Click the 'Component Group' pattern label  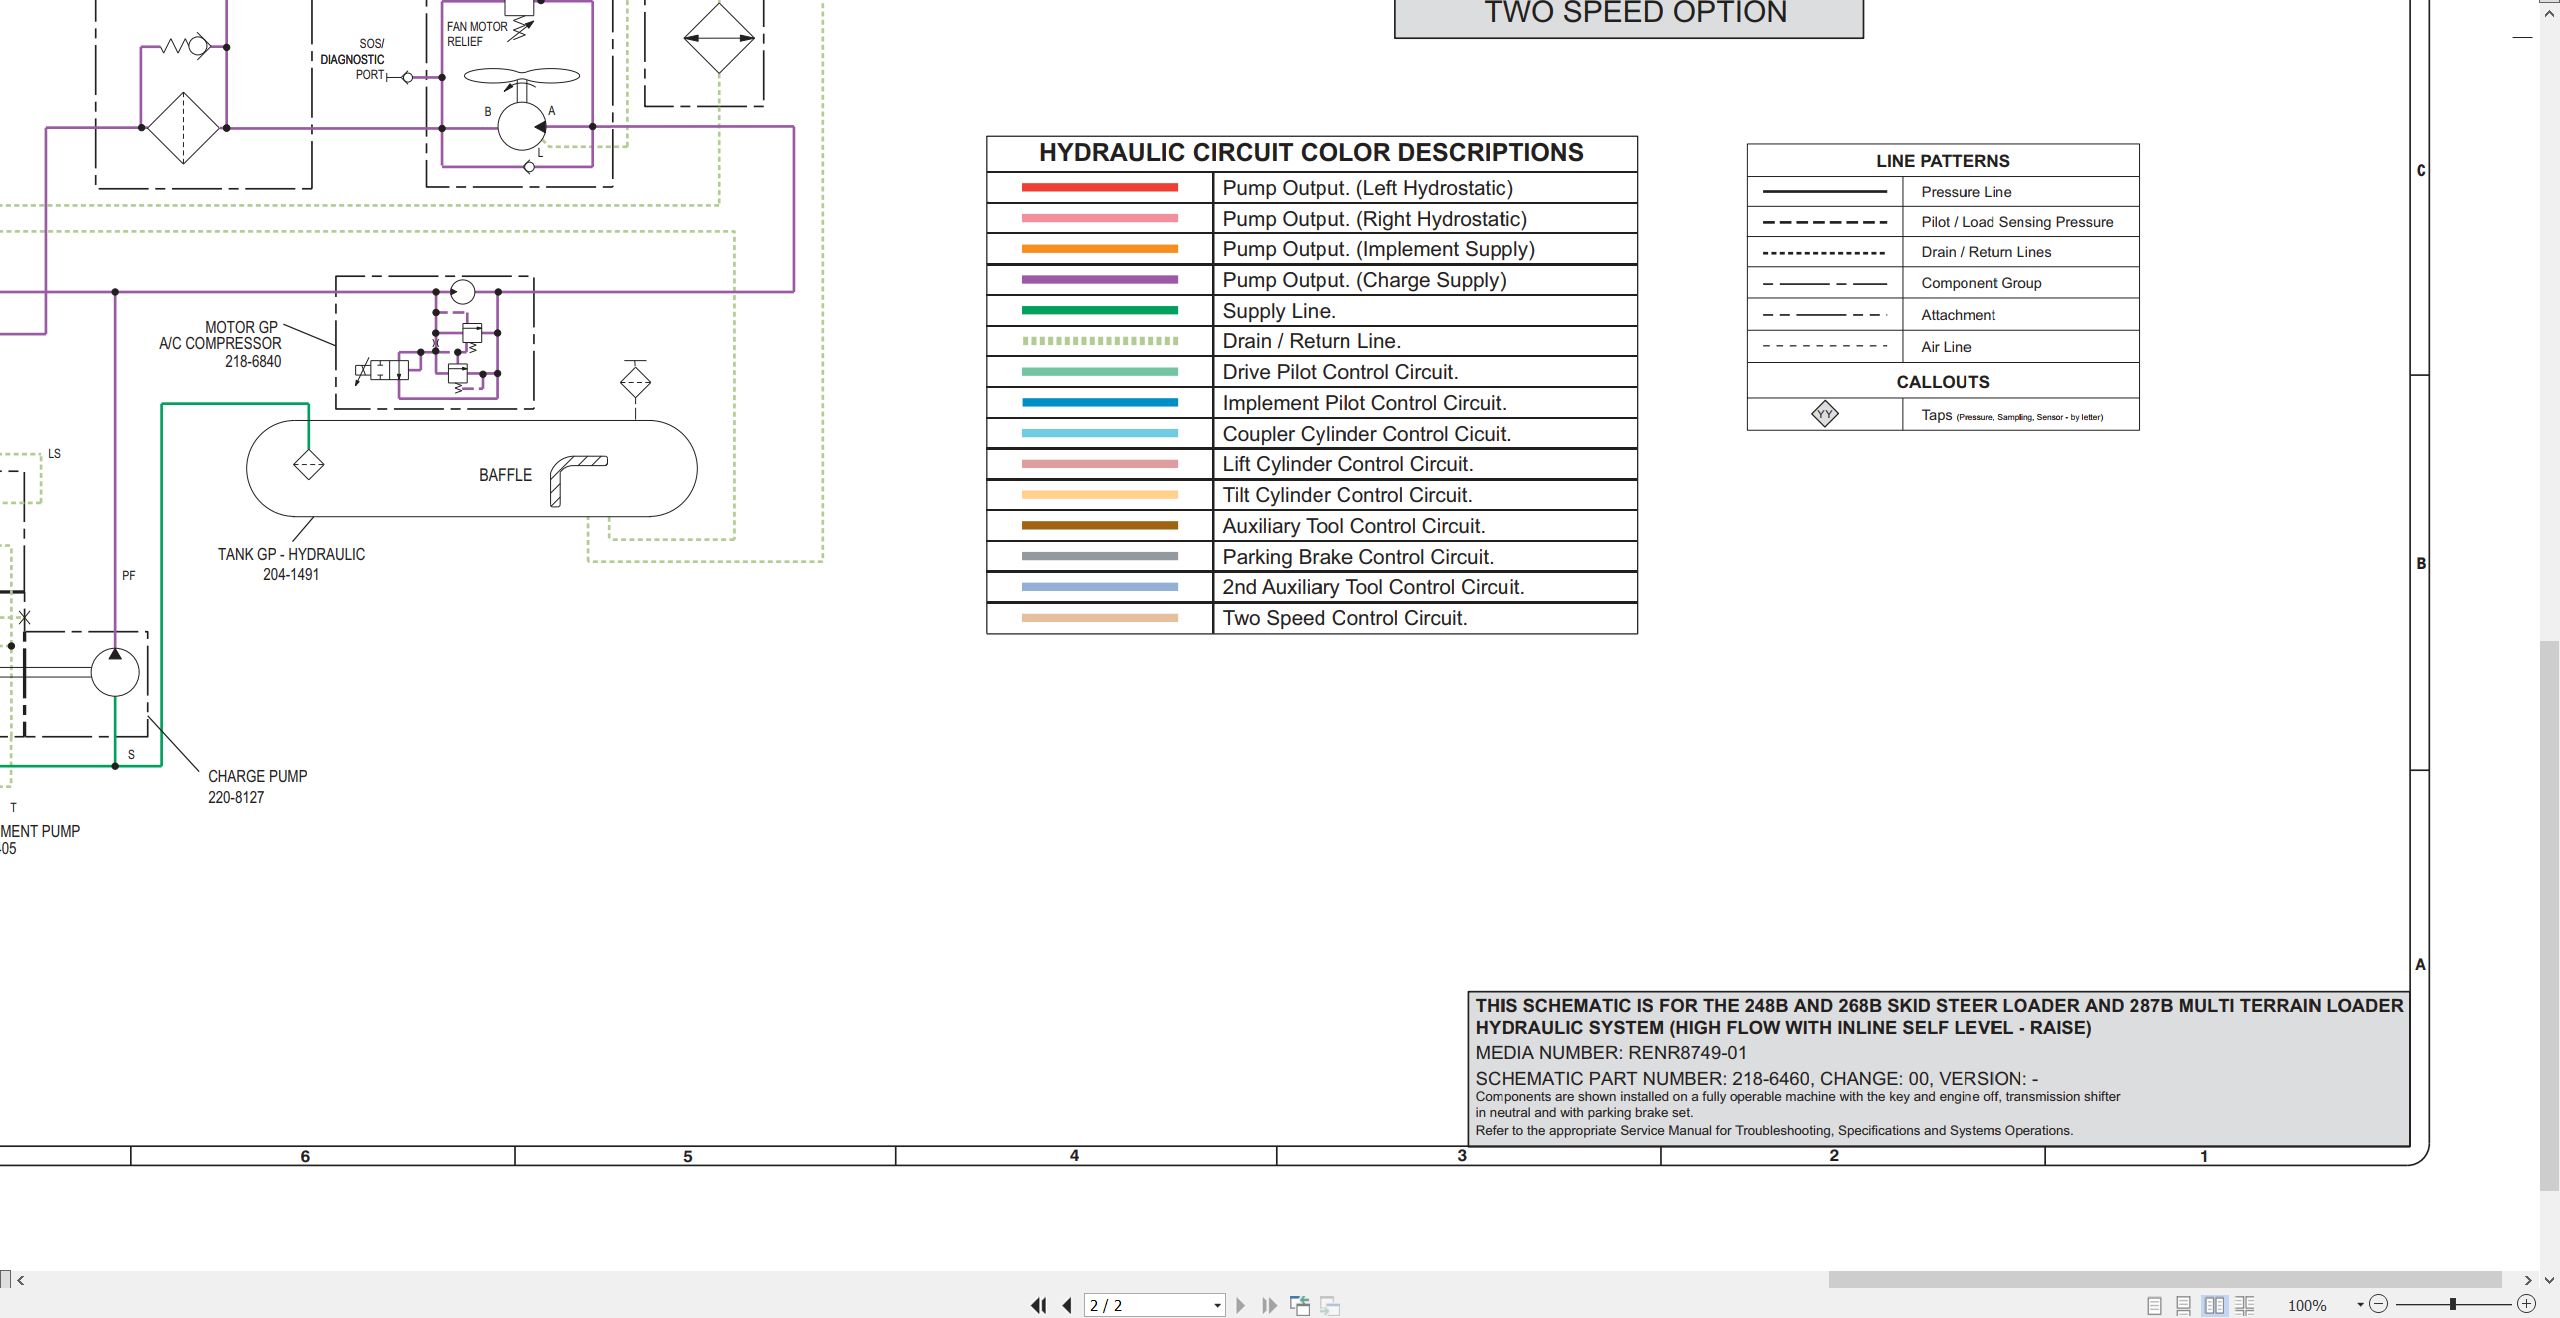[1980, 283]
